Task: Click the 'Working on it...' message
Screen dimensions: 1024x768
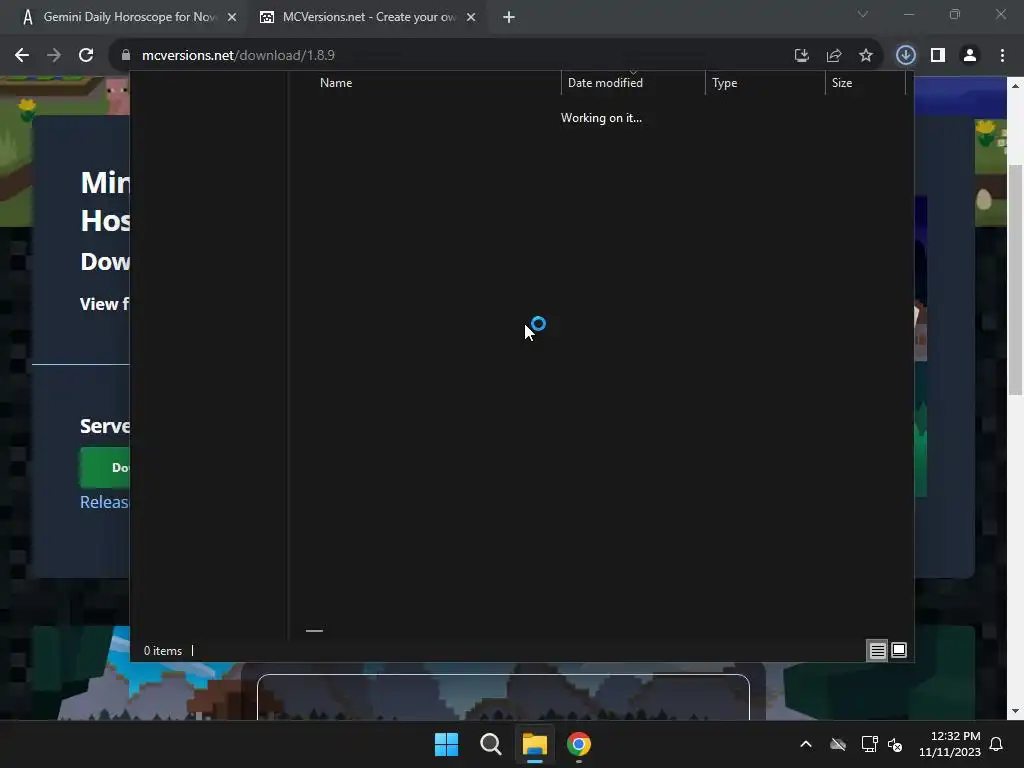Action: point(601,118)
